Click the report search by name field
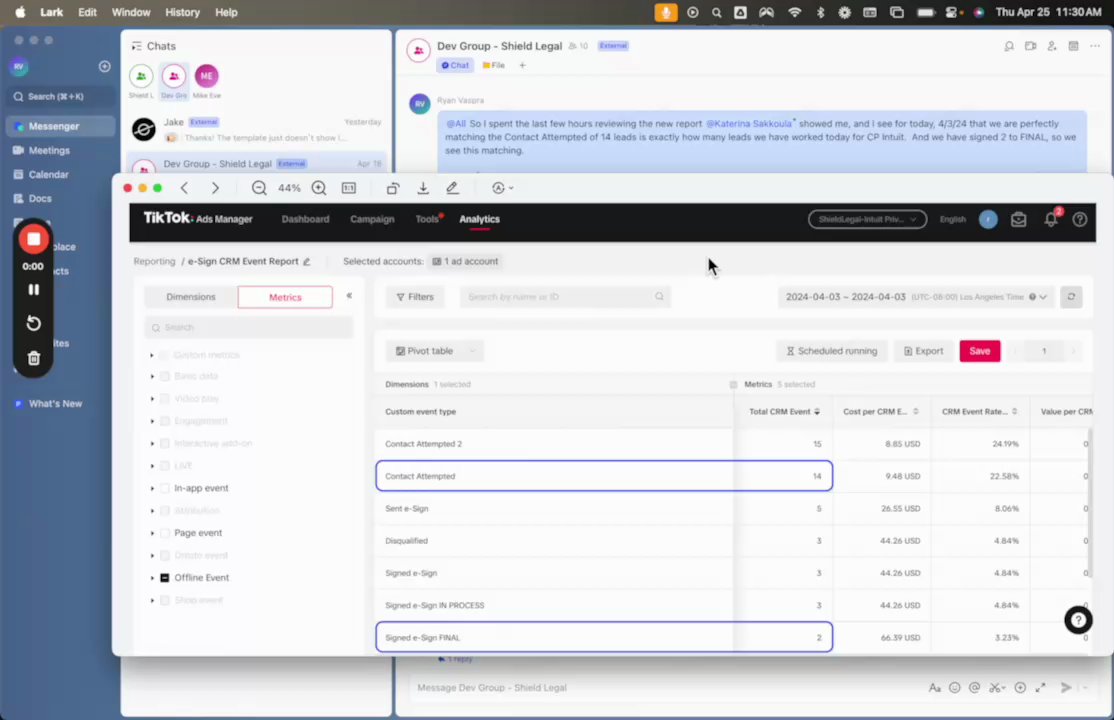 (x=565, y=296)
